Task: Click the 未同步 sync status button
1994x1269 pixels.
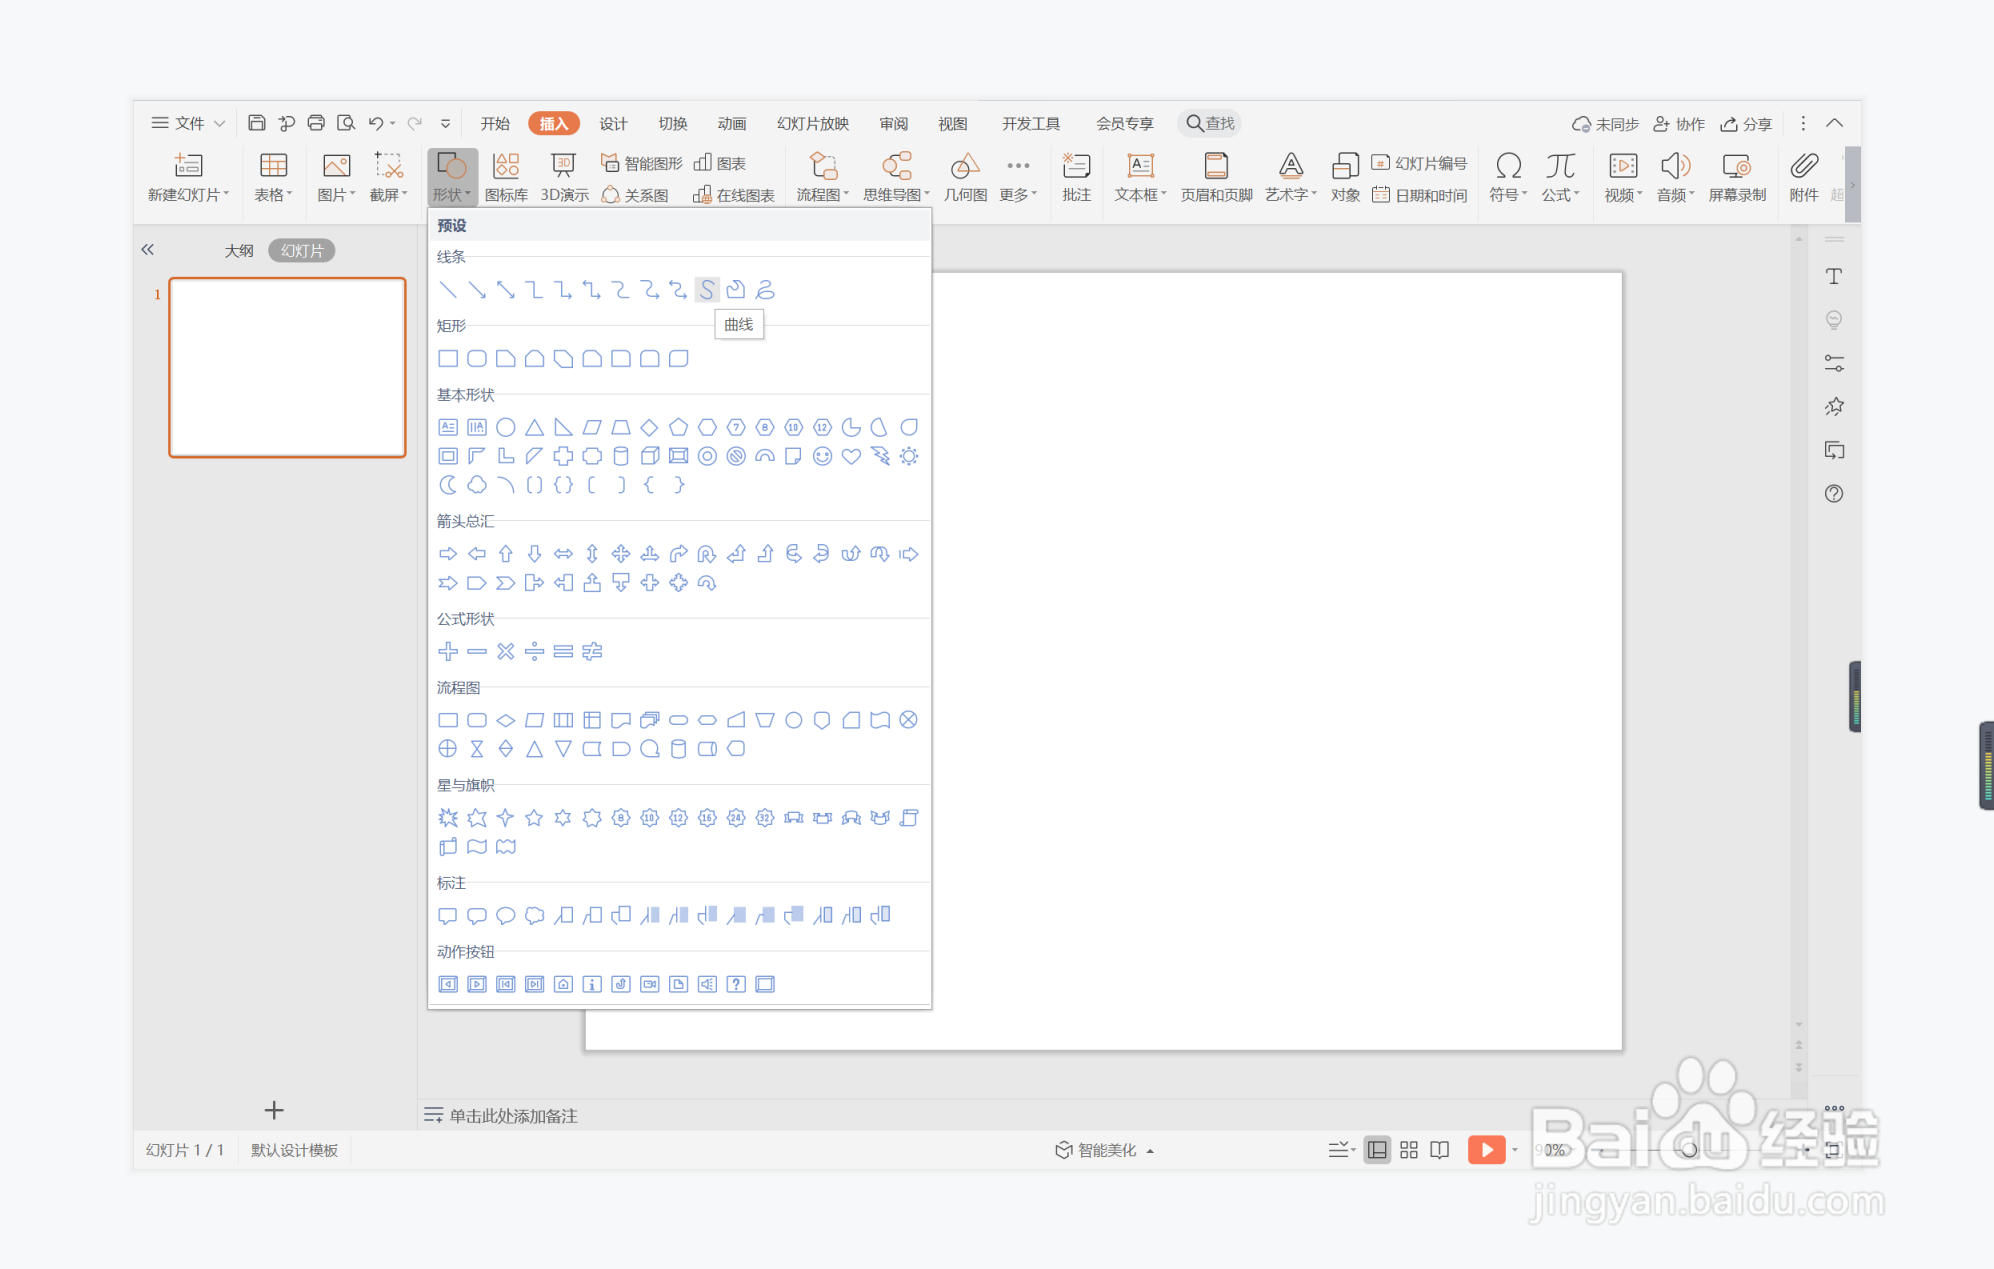Action: pos(1605,124)
